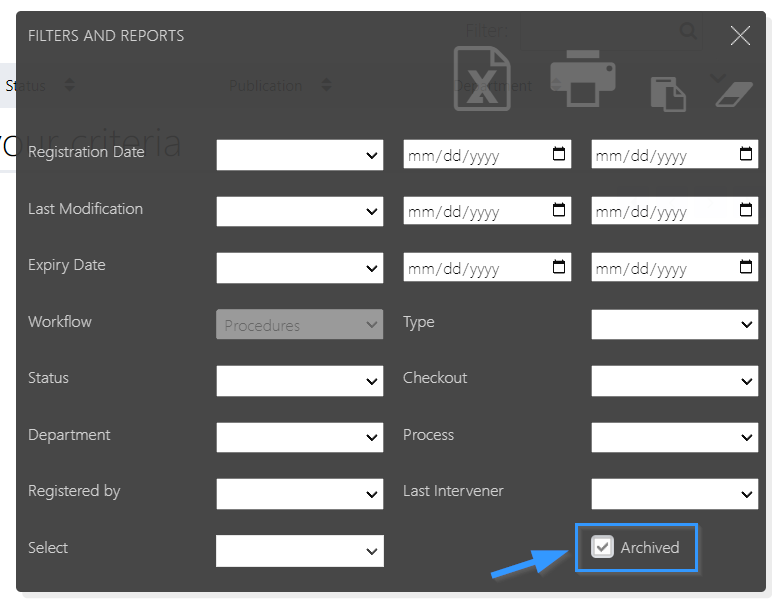Click the 'Registered by' label

pos(74,492)
